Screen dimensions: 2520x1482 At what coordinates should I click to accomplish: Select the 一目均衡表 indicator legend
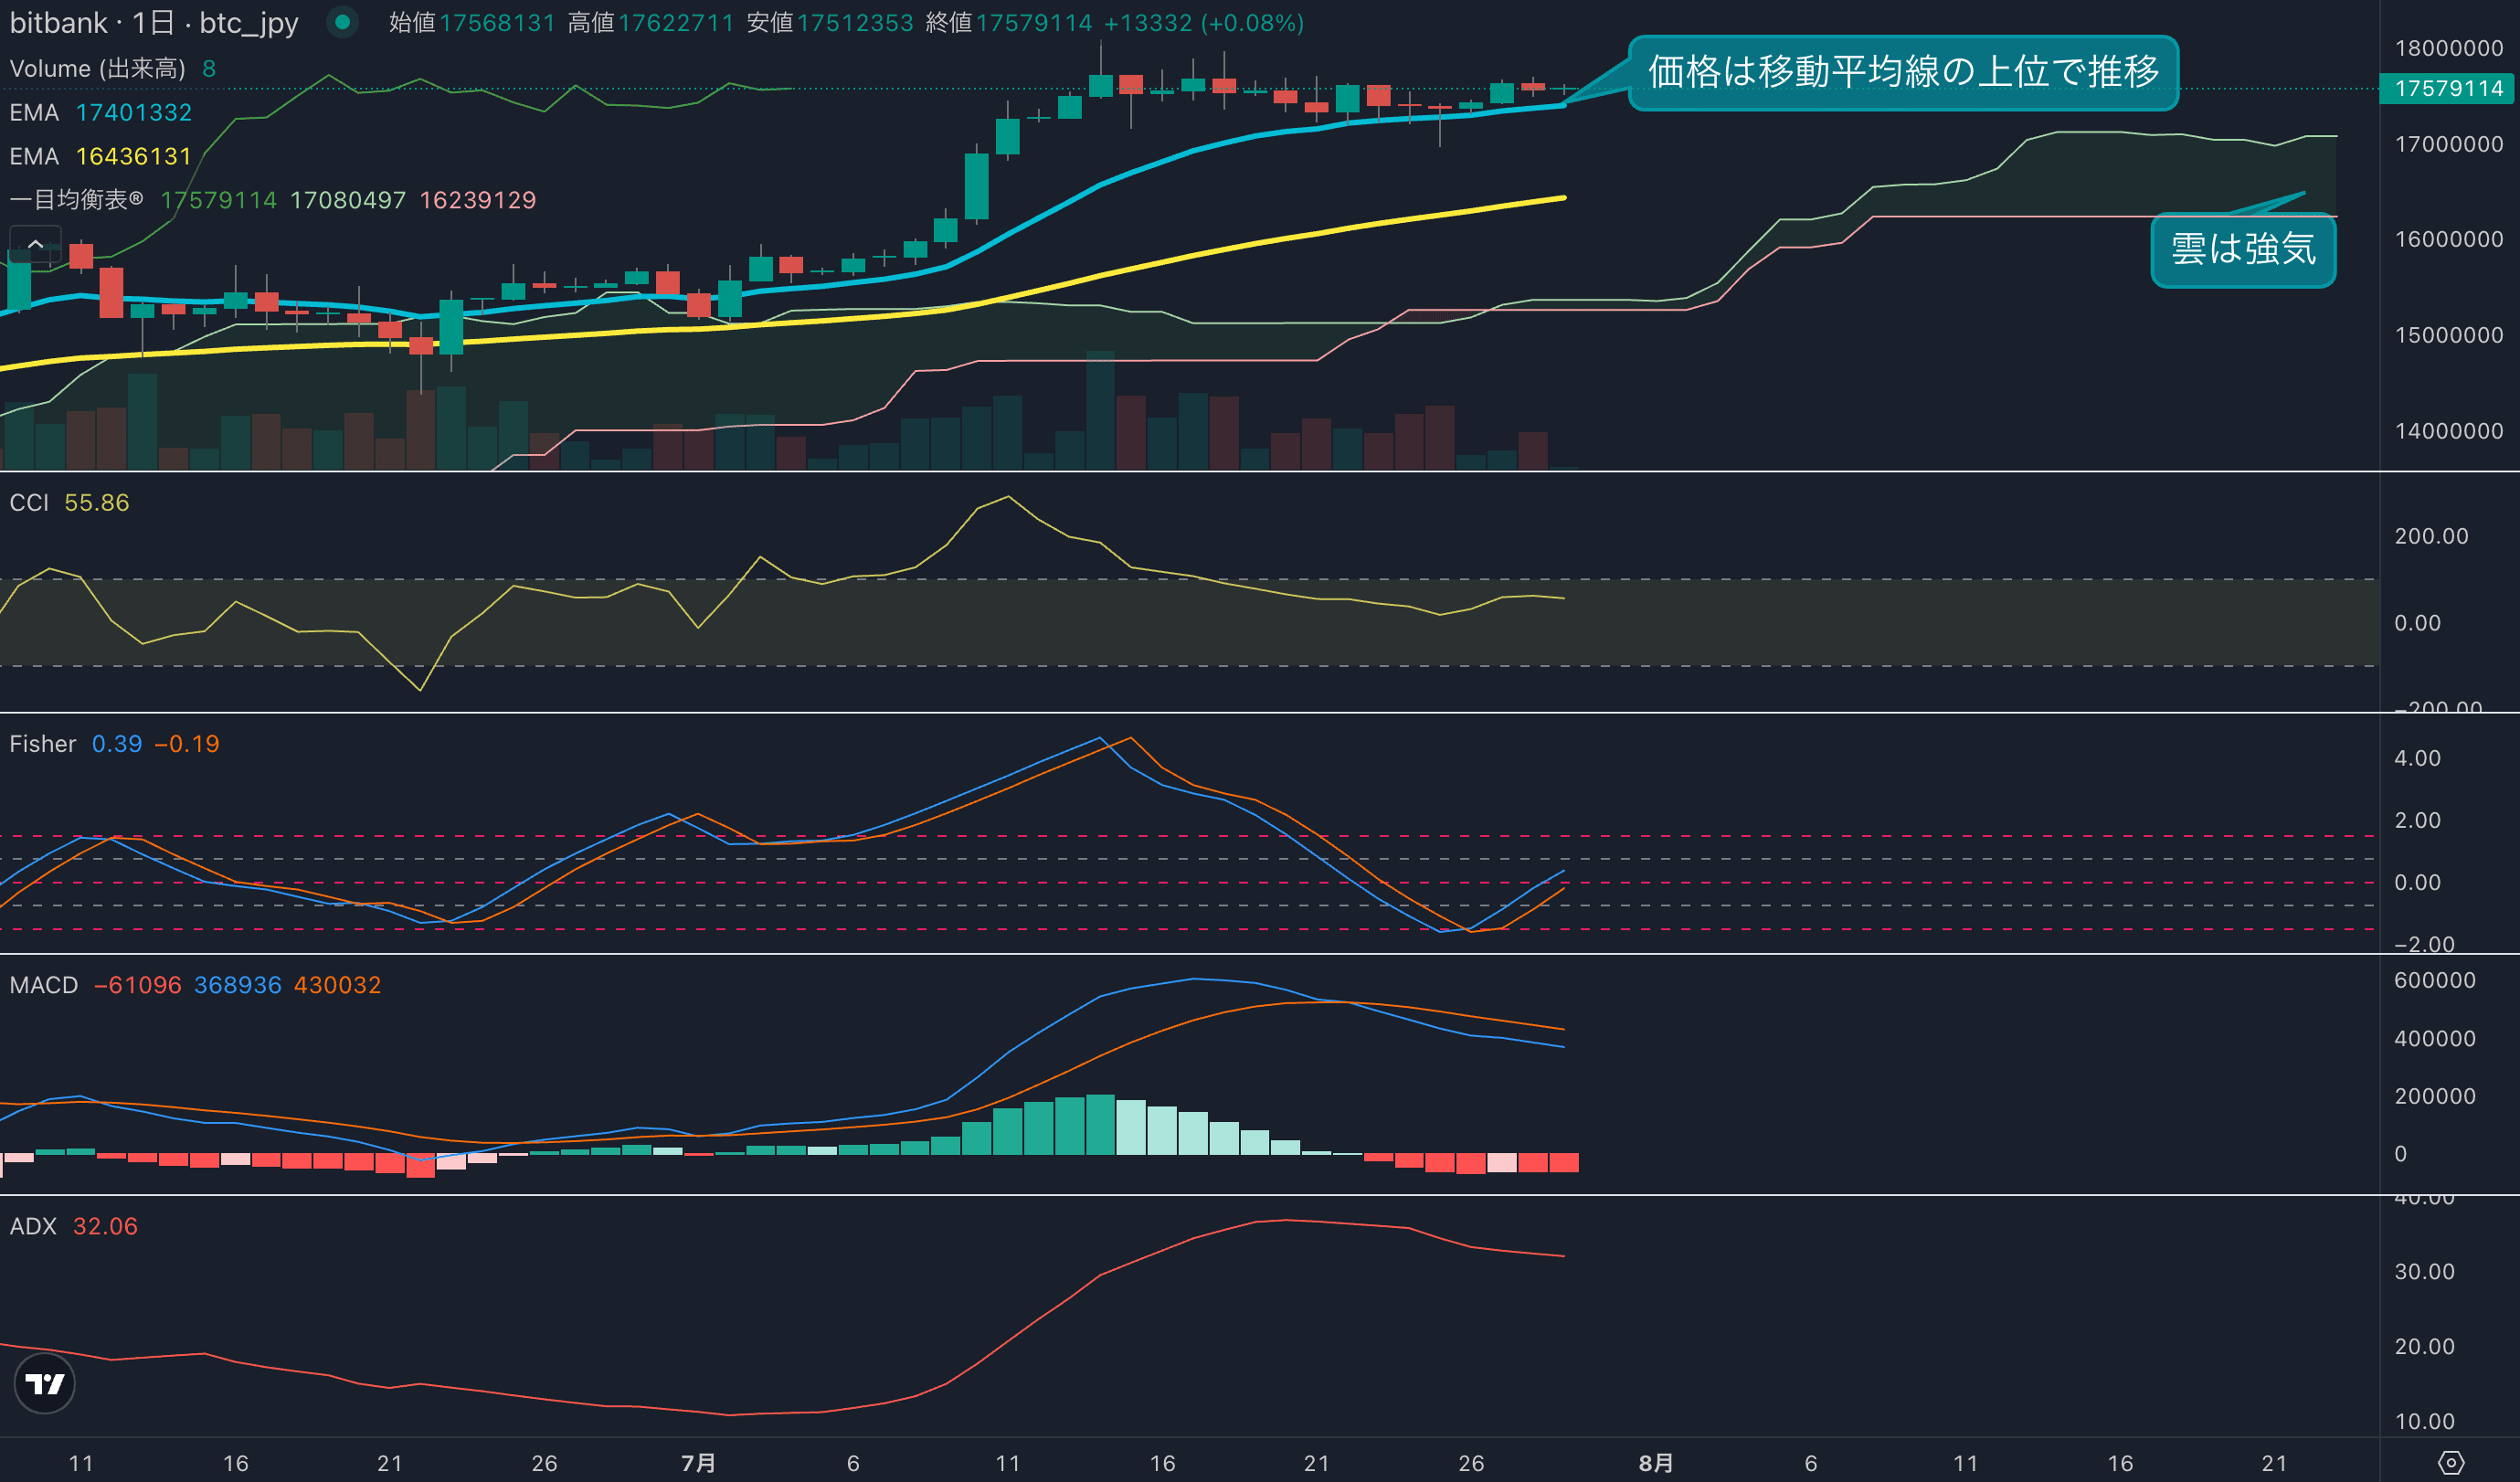[76, 200]
